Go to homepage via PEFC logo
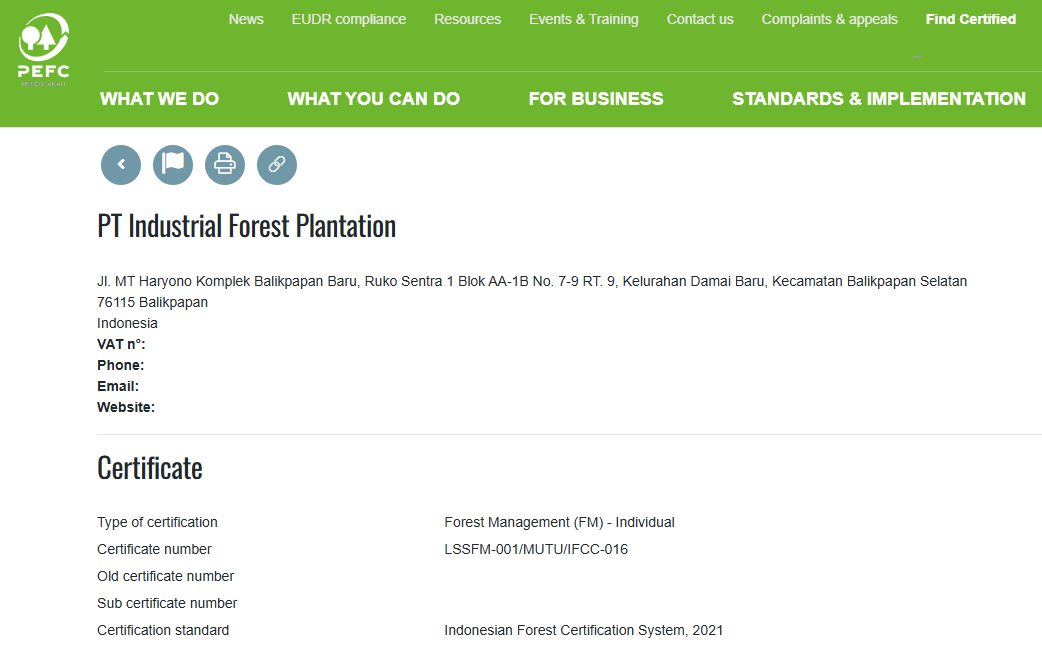 (x=43, y=50)
